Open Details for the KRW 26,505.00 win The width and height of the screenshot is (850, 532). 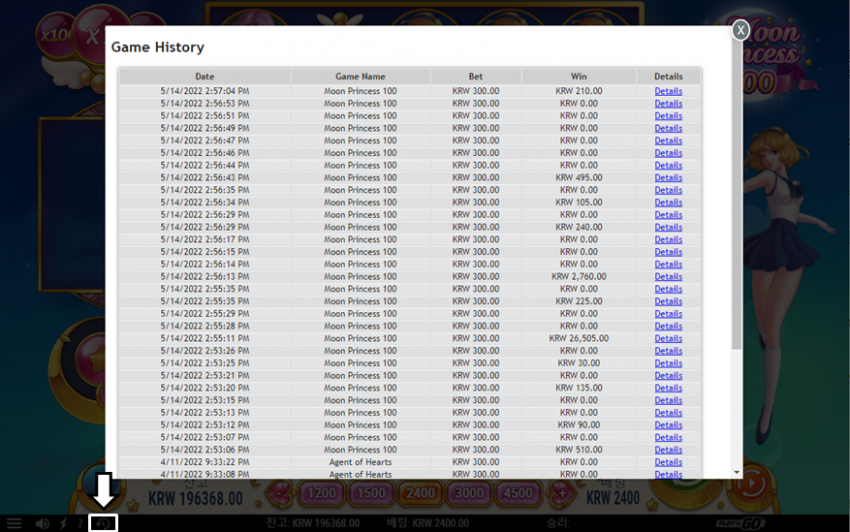(668, 338)
